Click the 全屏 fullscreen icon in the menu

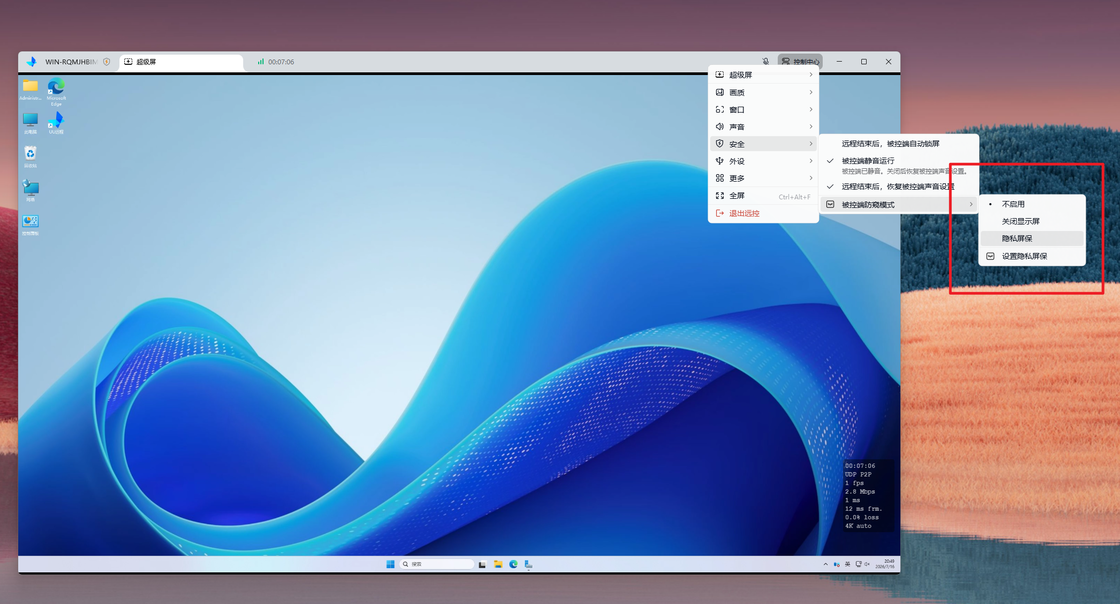tap(720, 195)
